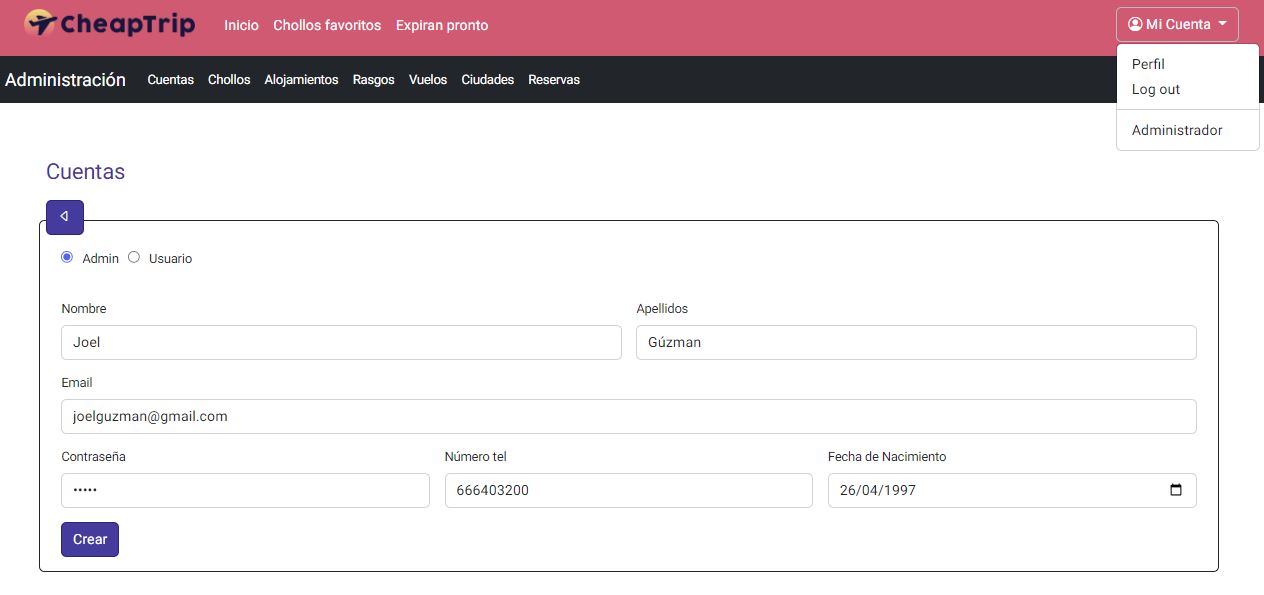Click the purple back arrow button
The height and width of the screenshot is (595, 1264).
coord(64,217)
